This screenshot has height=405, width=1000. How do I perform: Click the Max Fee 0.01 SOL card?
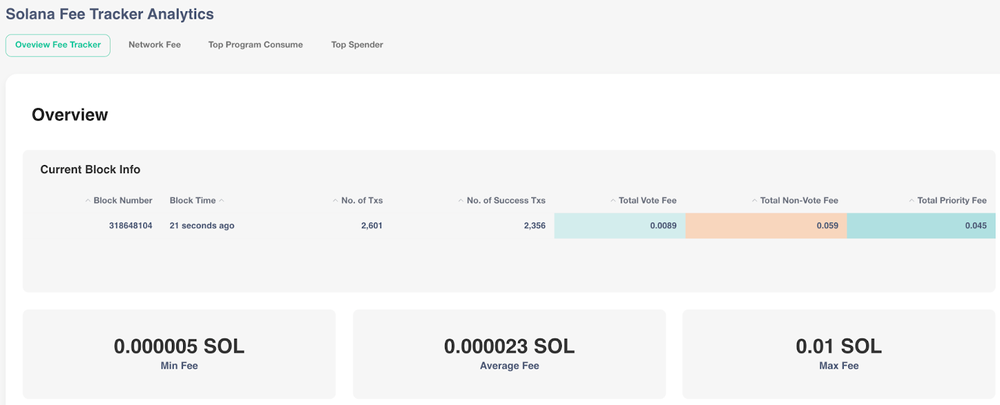(838, 354)
